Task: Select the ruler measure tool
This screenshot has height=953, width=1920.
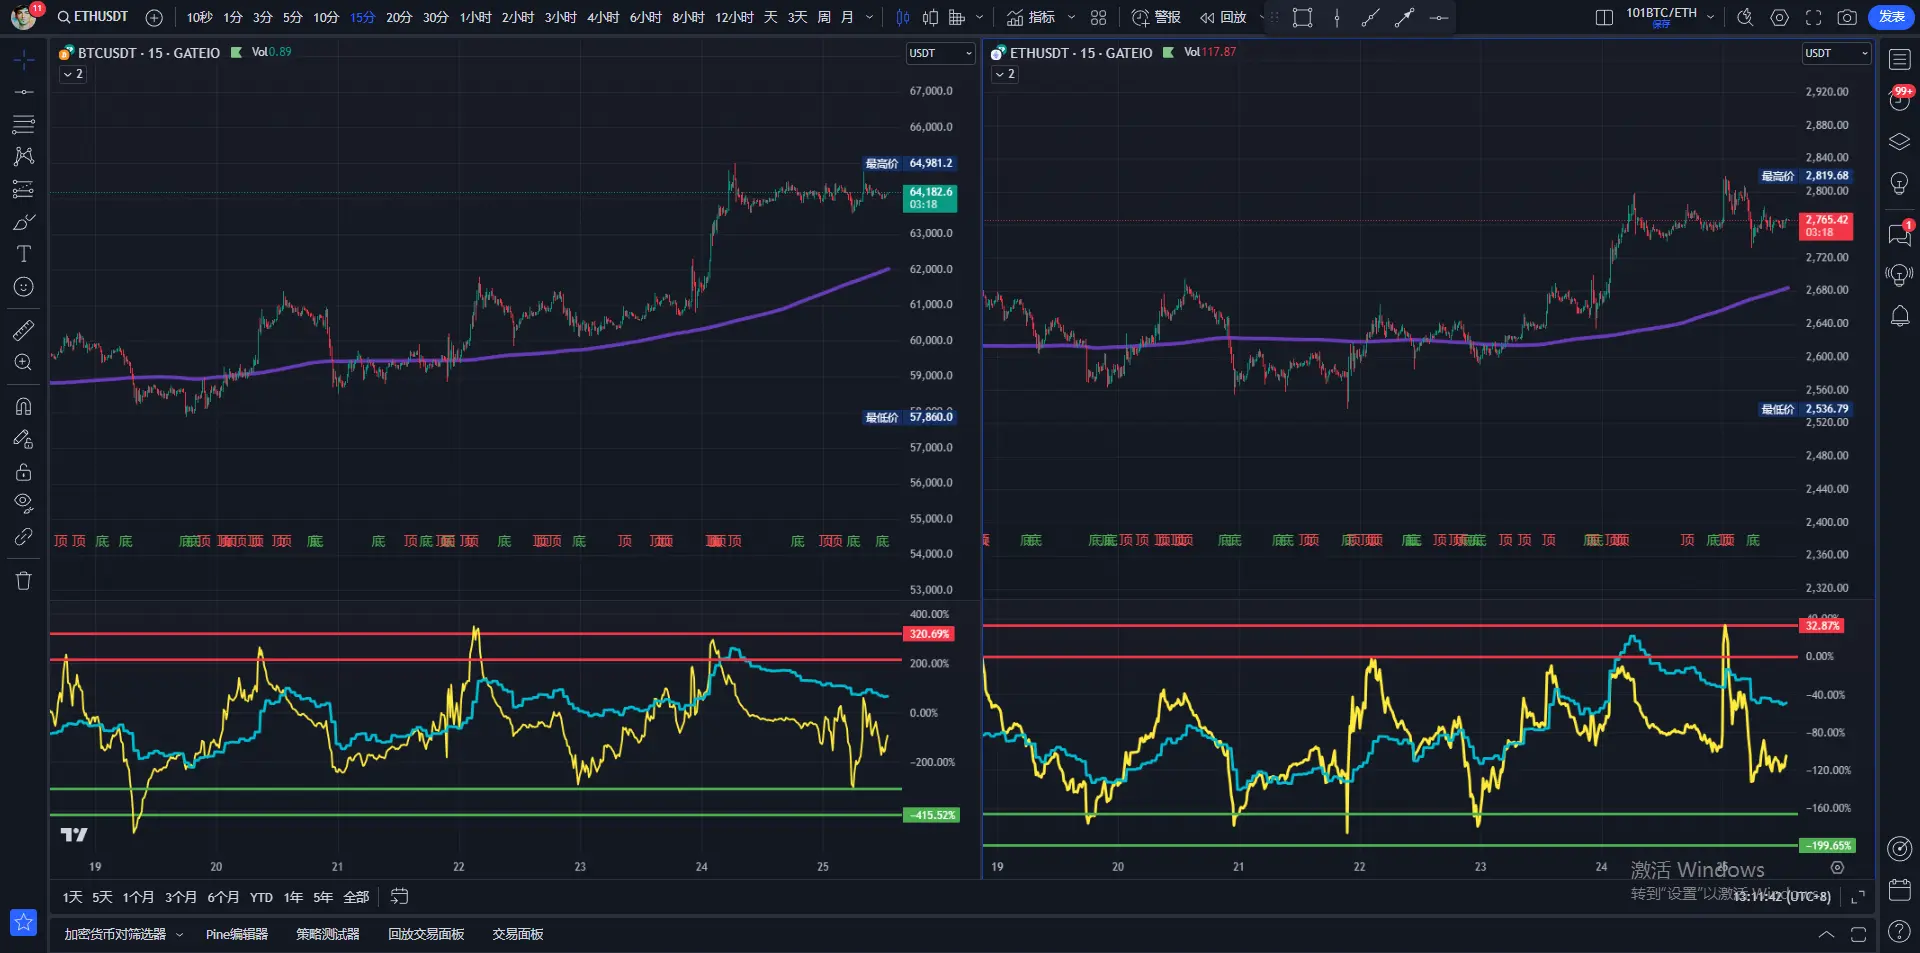Action: tap(23, 330)
